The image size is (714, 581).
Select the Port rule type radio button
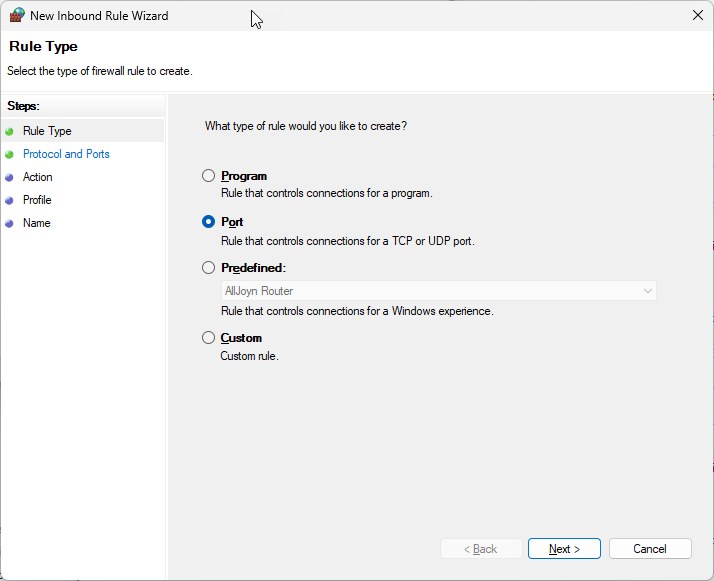coord(208,222)
